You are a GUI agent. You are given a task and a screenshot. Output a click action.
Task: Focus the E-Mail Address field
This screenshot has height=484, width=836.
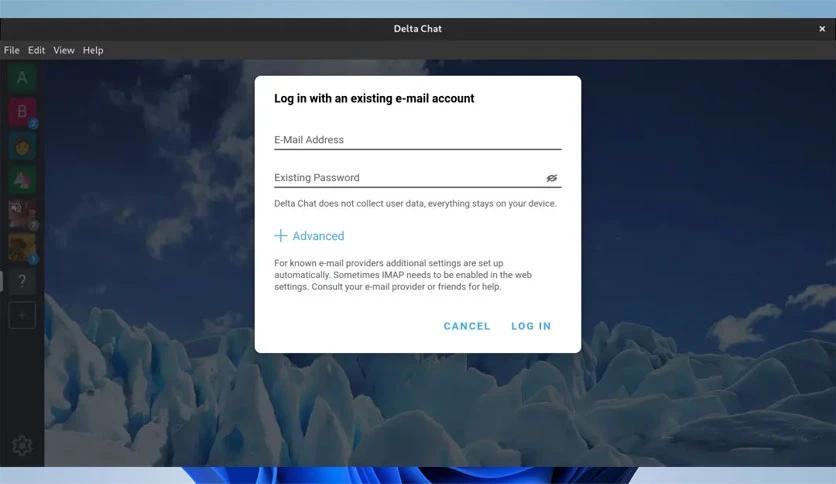[417, 140]
